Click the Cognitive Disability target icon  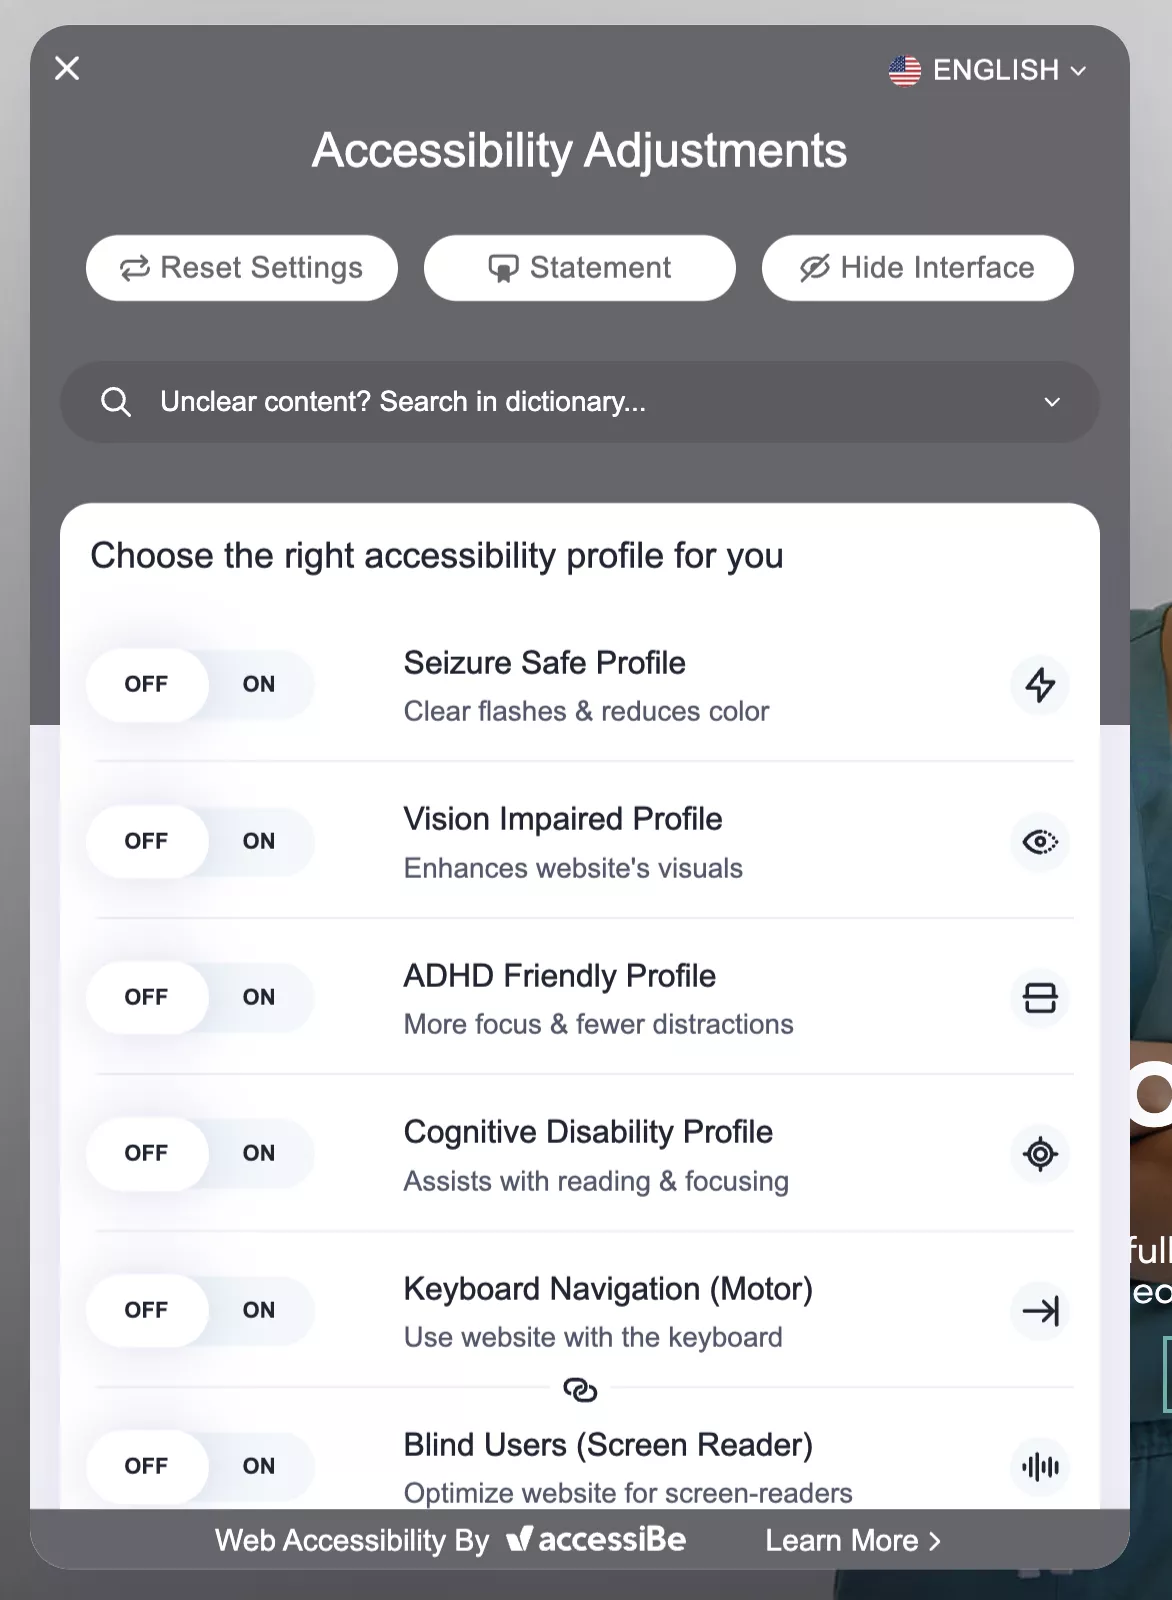[x=1040, y=1154]
